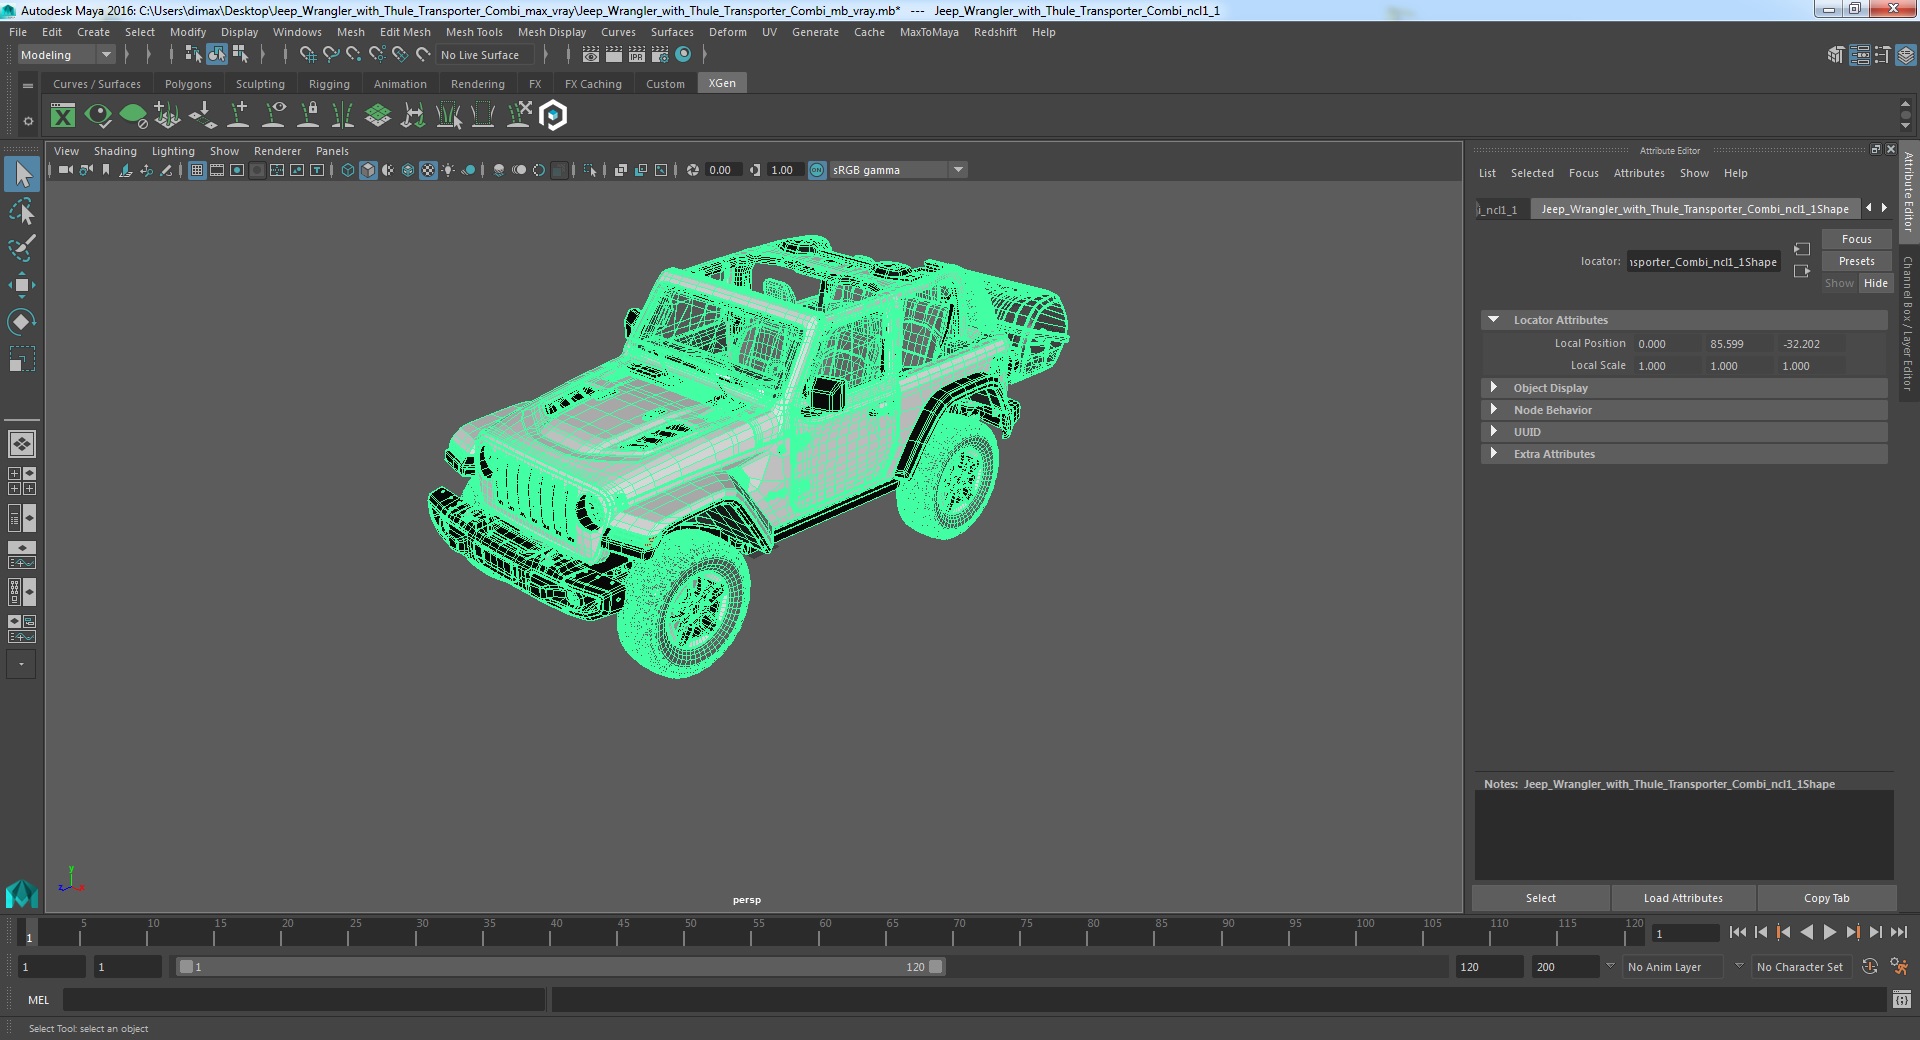This screenshot has width=1920, height=1040.
Task: Open animation preferences running-man icon
Action: pos(1899,967)
